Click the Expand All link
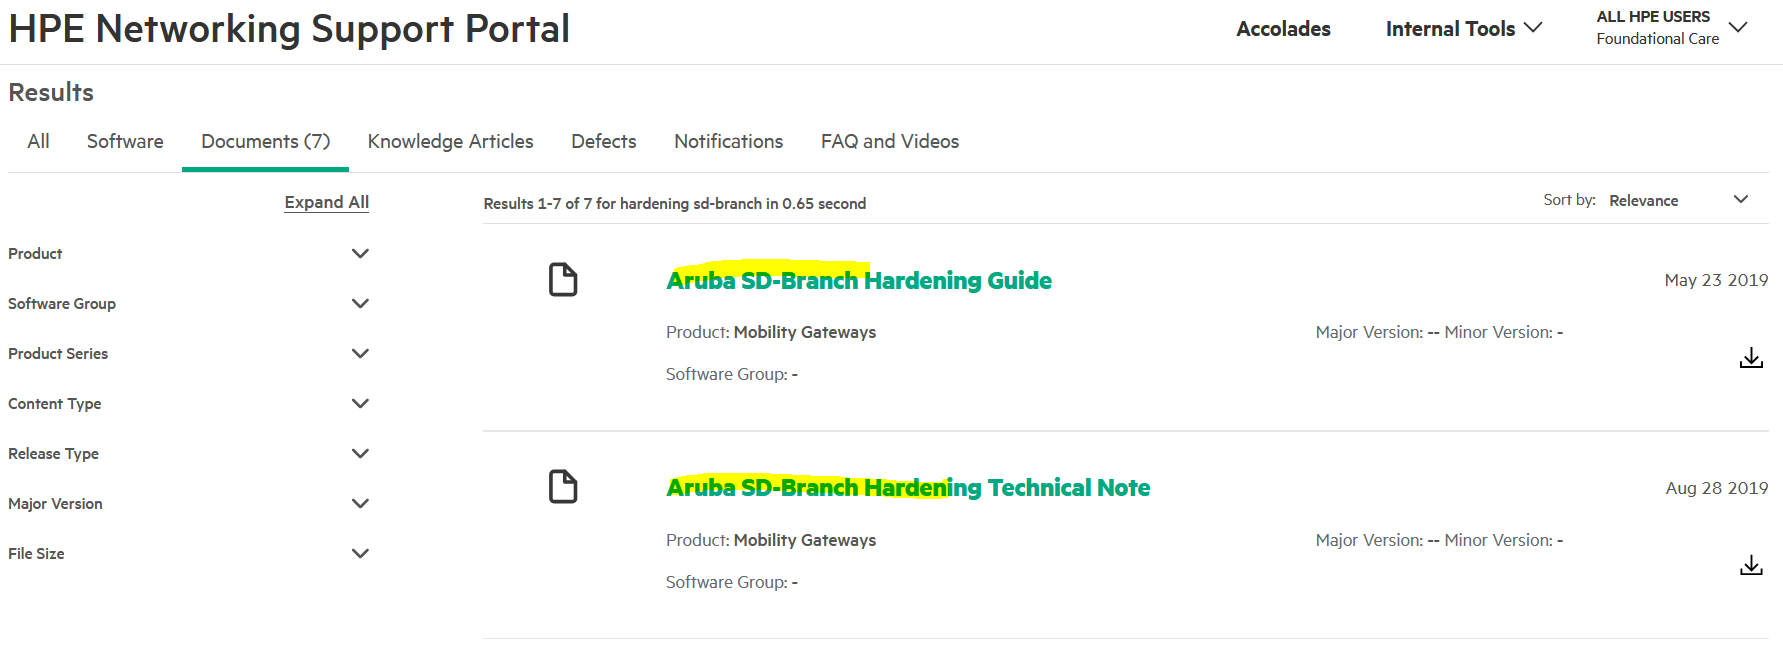This screenshot has width=1783, height=646. tap(326, 202)
